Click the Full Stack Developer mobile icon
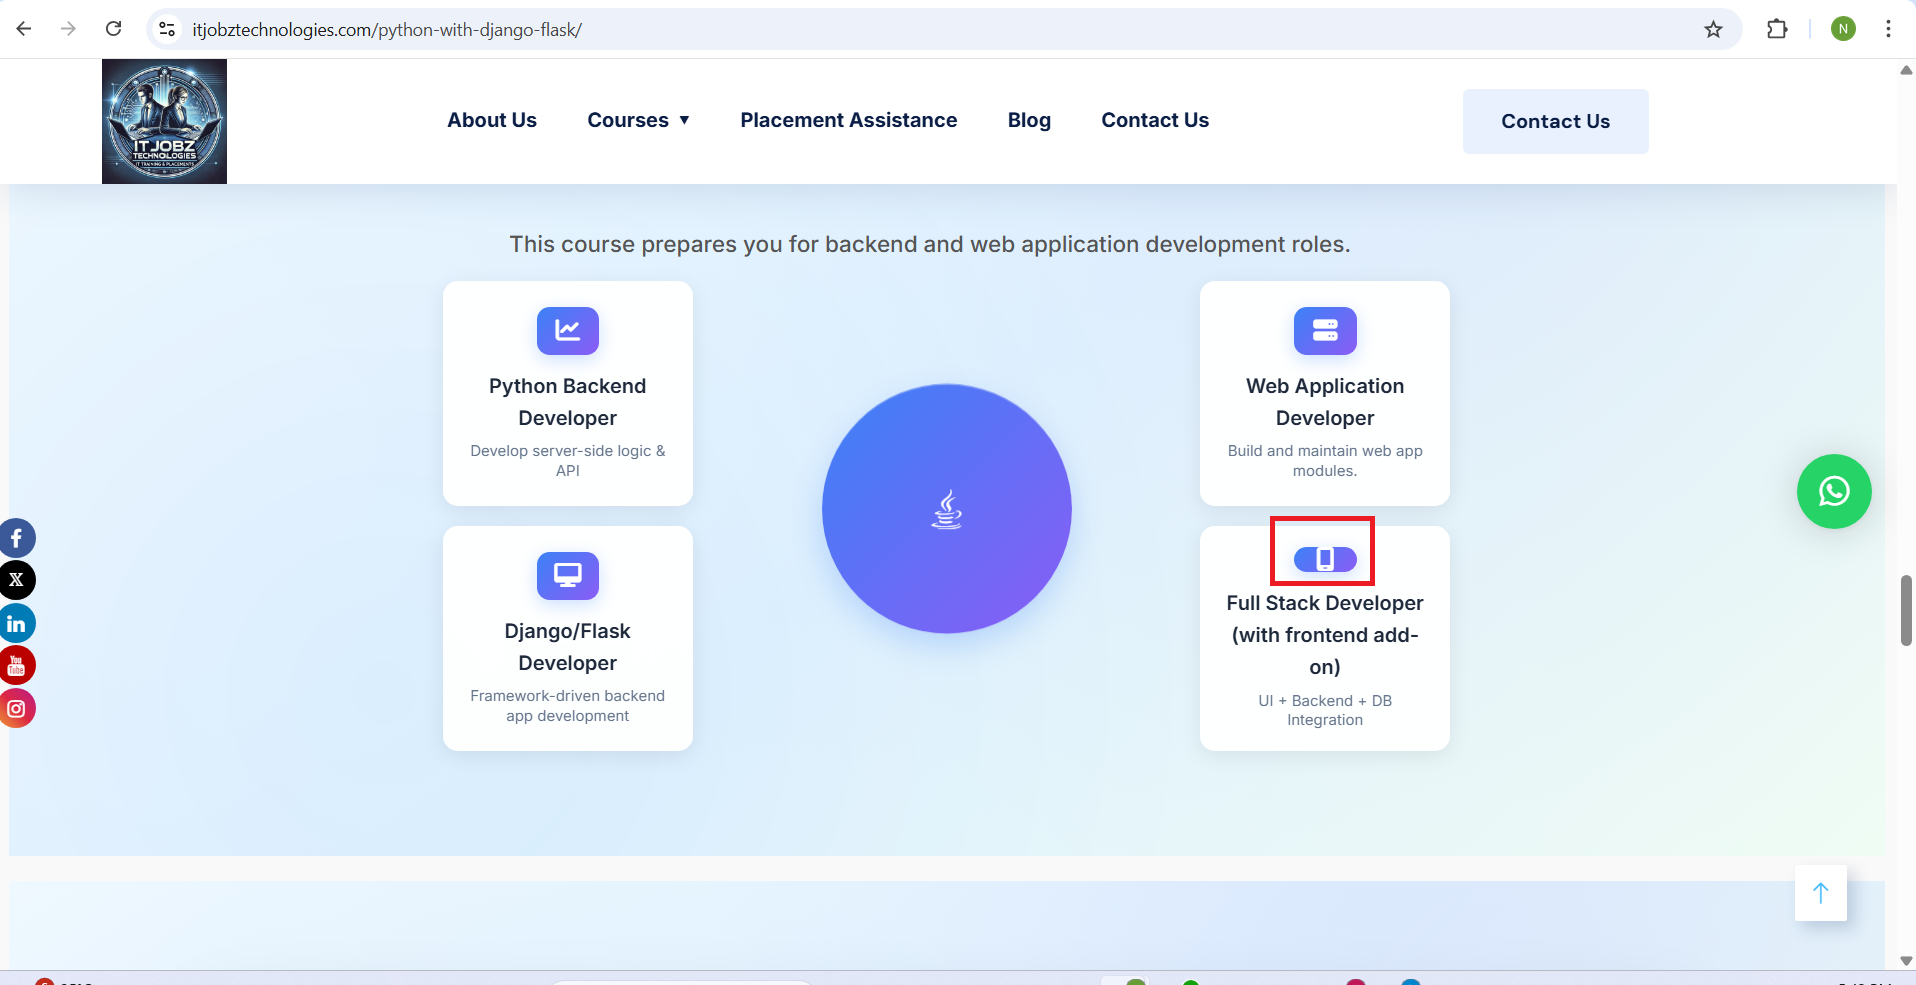 tap(1324, 559)
